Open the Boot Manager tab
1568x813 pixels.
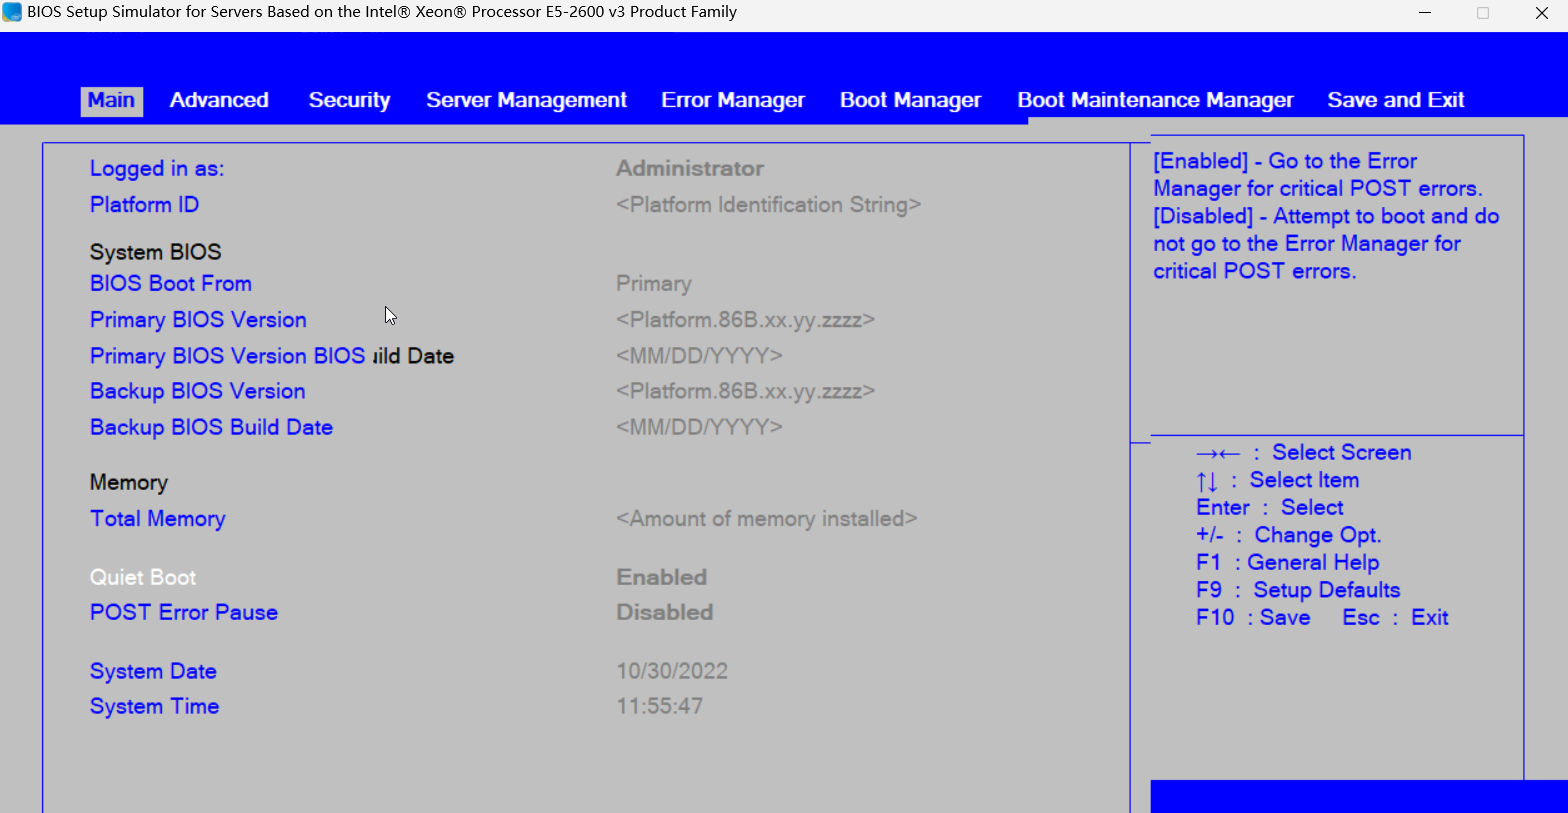[x=910, y=100]
